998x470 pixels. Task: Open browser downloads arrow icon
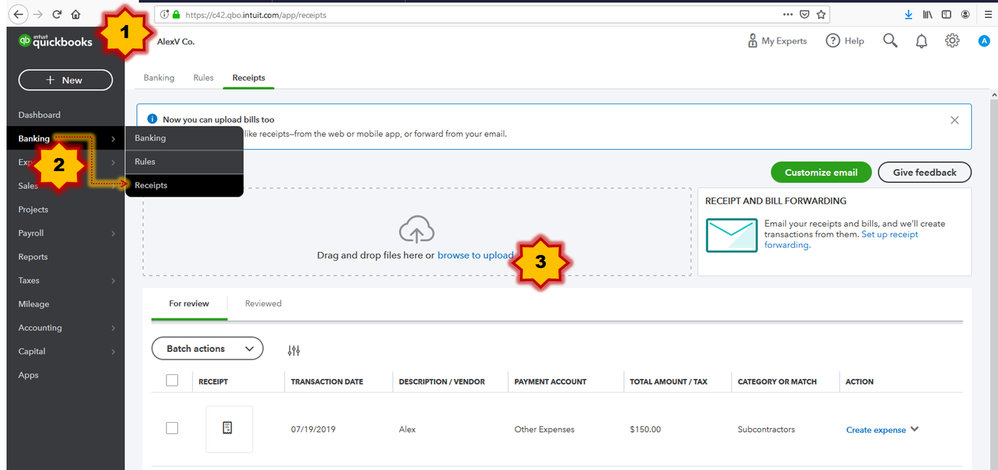pyautogui.click(x=908, y=14)
